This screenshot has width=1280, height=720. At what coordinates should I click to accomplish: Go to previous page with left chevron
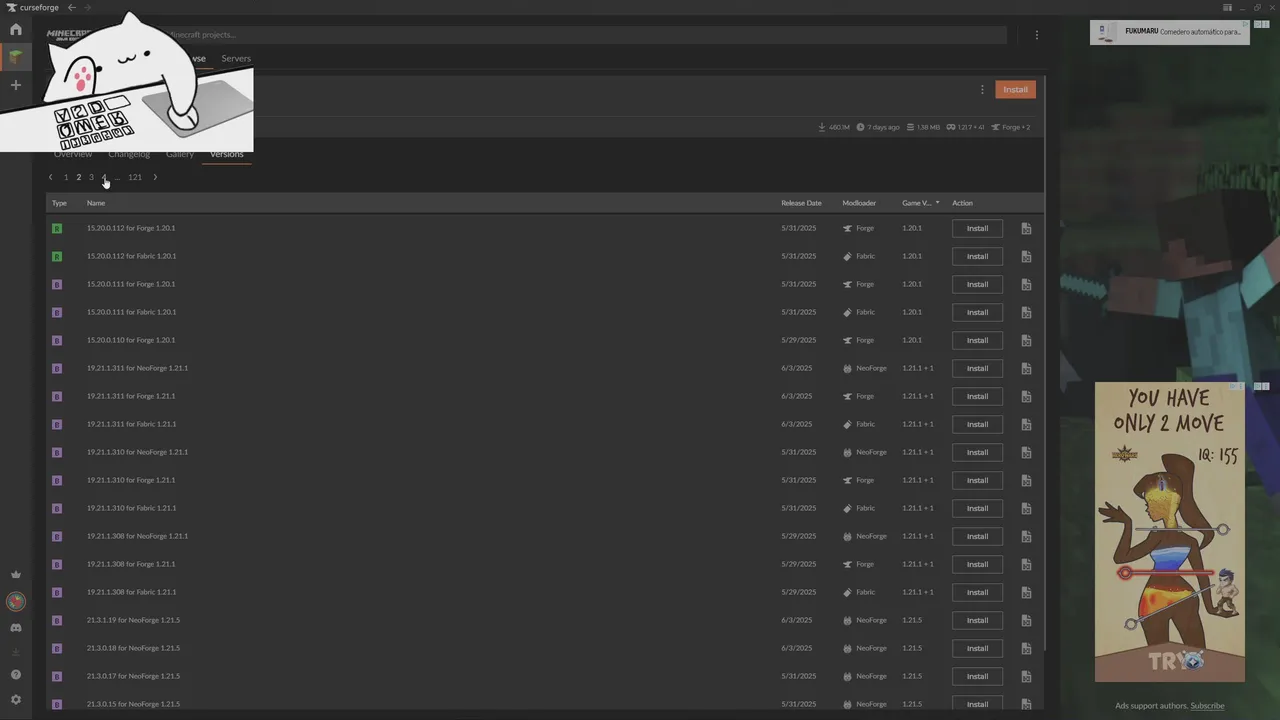tap(50, 177)
